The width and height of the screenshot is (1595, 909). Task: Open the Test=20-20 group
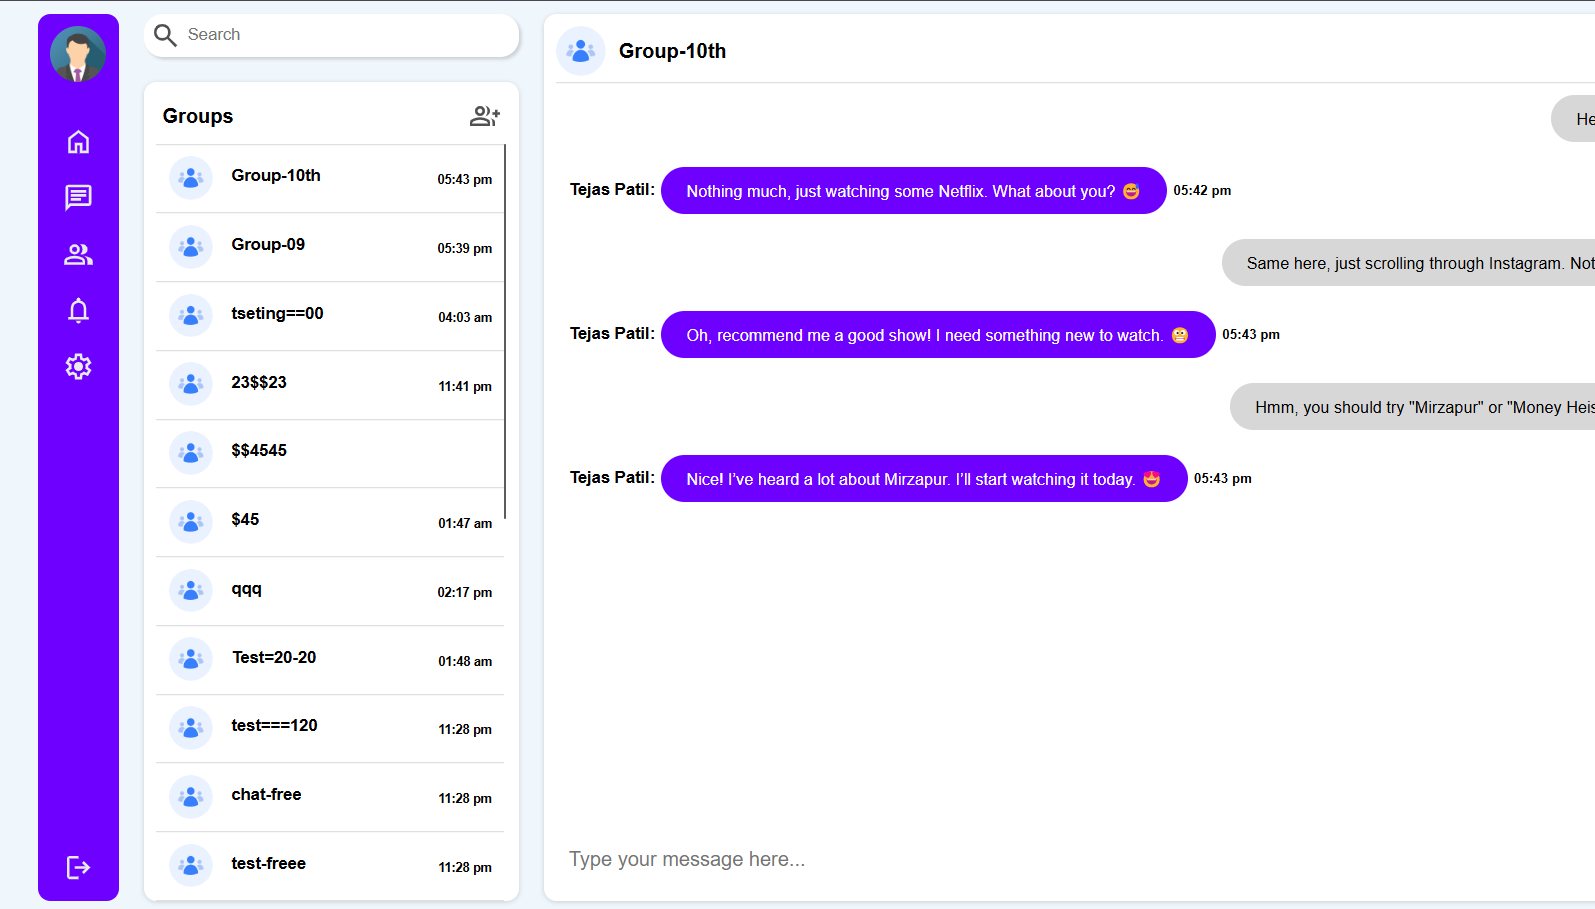(330, 659)
